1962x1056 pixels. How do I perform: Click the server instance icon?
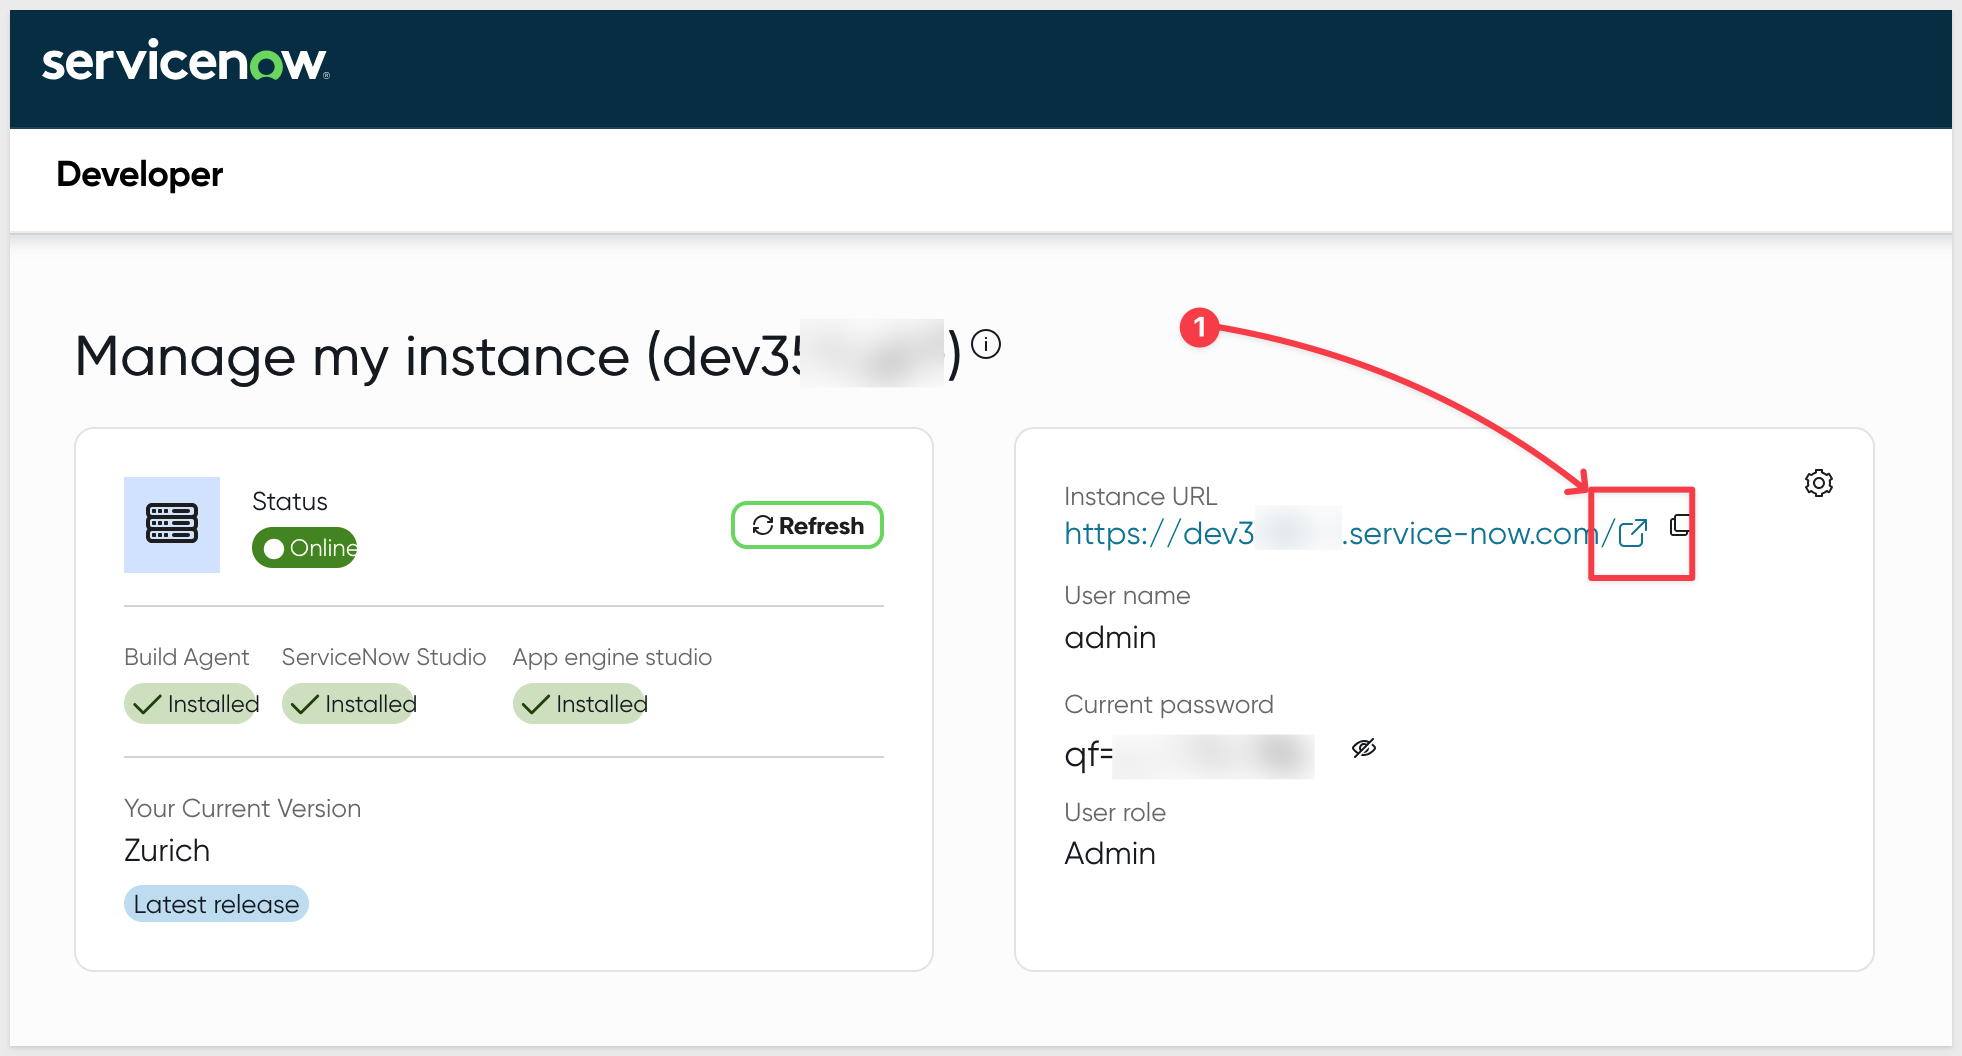172,524
